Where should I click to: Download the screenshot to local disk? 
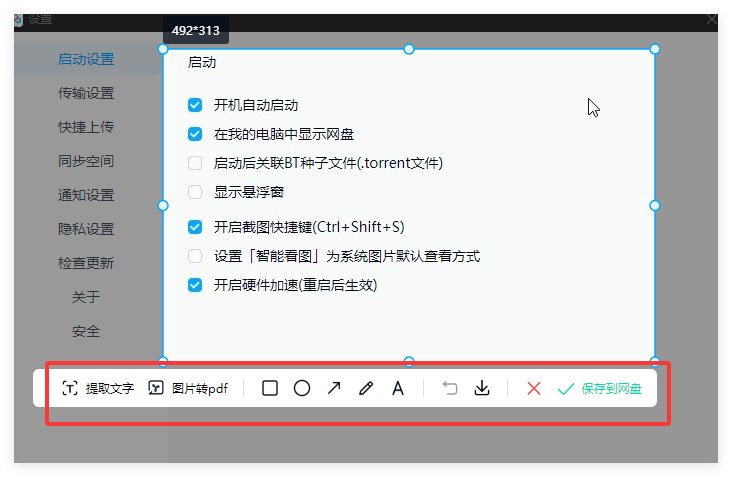pyautogui.click(x=482, y=388)
